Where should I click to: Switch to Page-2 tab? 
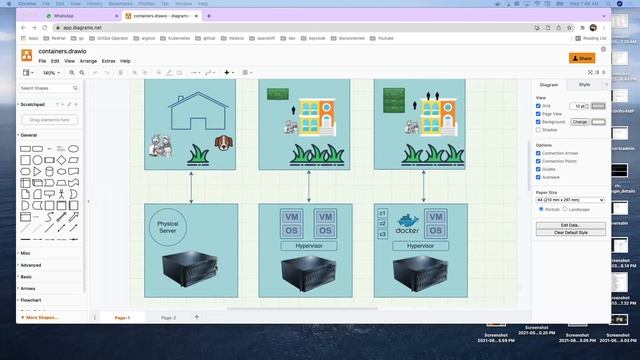(168, 318)
